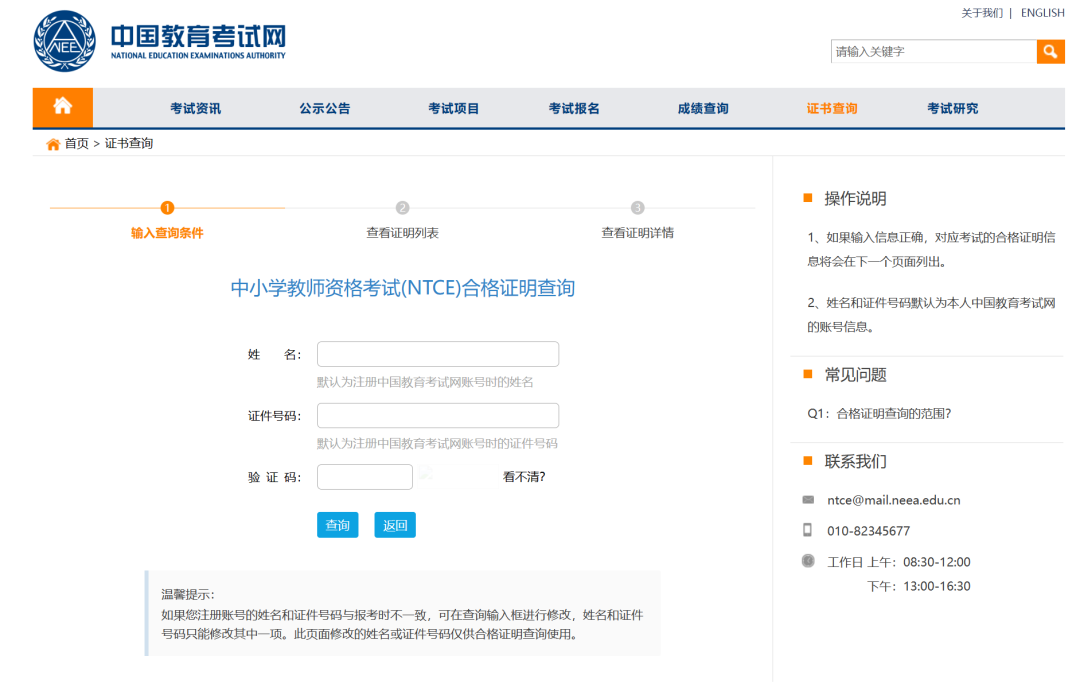Click the 返回 button
The height and width of the screenshot is (691, 1080).
tap(394, 524)
